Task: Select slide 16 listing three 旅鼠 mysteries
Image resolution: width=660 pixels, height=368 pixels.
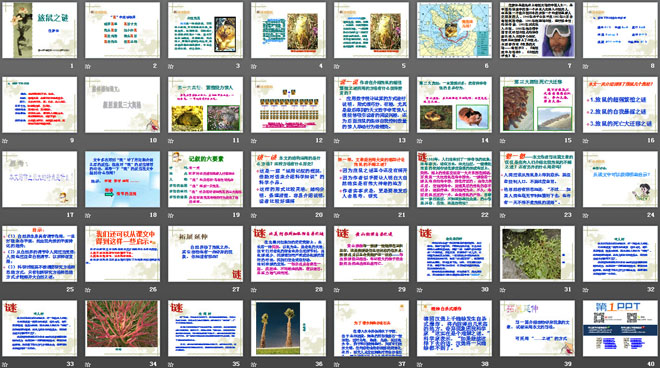Action: coord(620,105)
